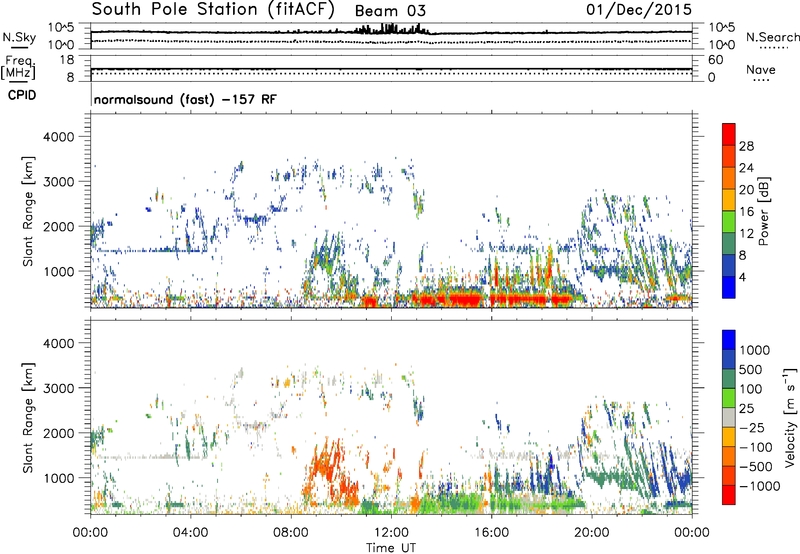Click the red top segment of Power color bar
This screenshot has width=800, height=554.
(x=729, y=135)
